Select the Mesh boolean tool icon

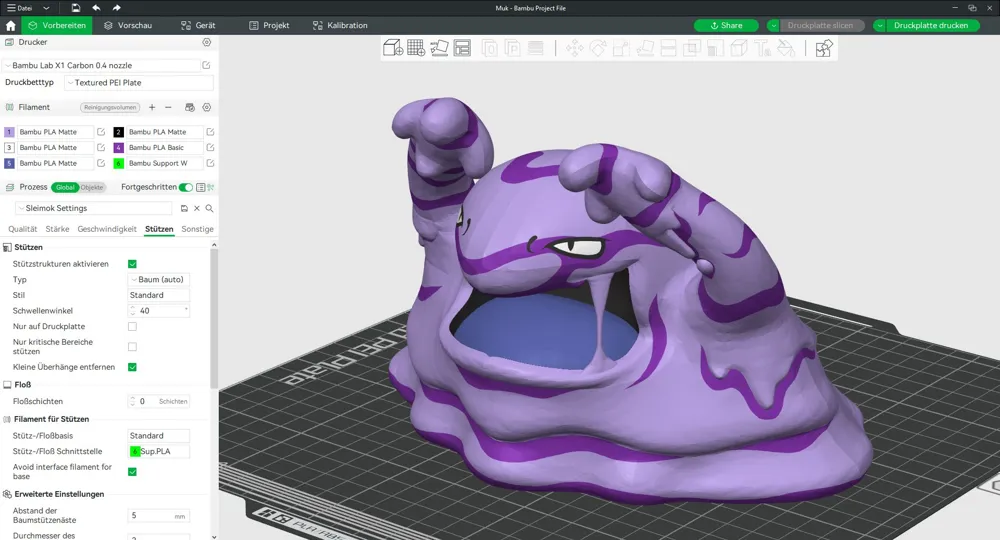(x=691, y=48)
